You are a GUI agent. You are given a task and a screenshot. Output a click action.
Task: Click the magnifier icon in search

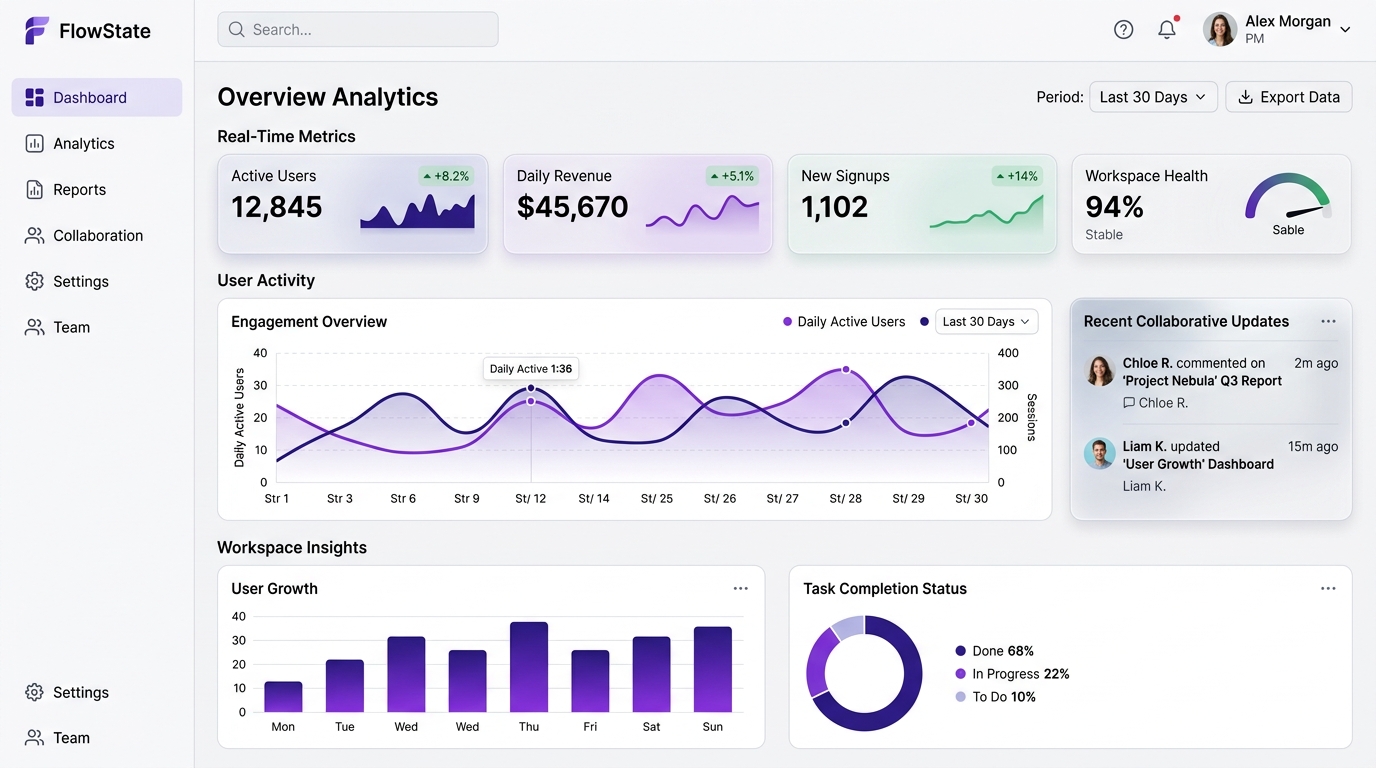[x=237, y=30]
